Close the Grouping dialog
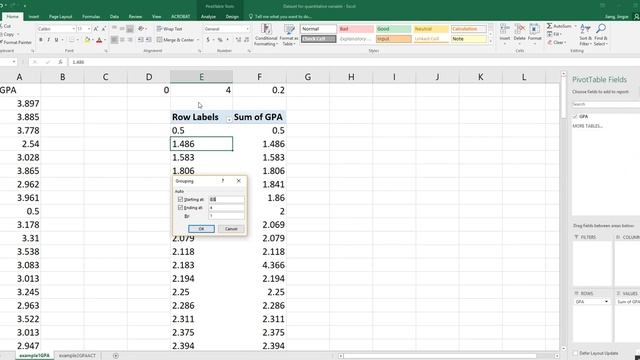This screenshot has width=640, height=360. 239,181
